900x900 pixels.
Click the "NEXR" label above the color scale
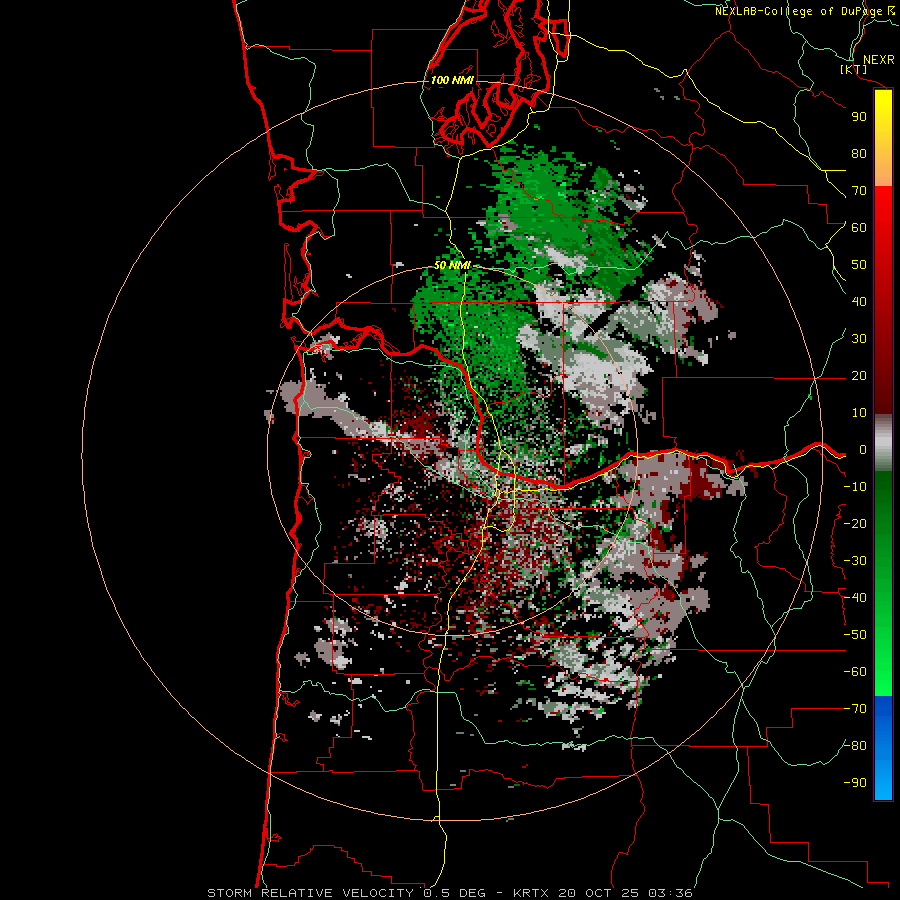coord(879,60)
